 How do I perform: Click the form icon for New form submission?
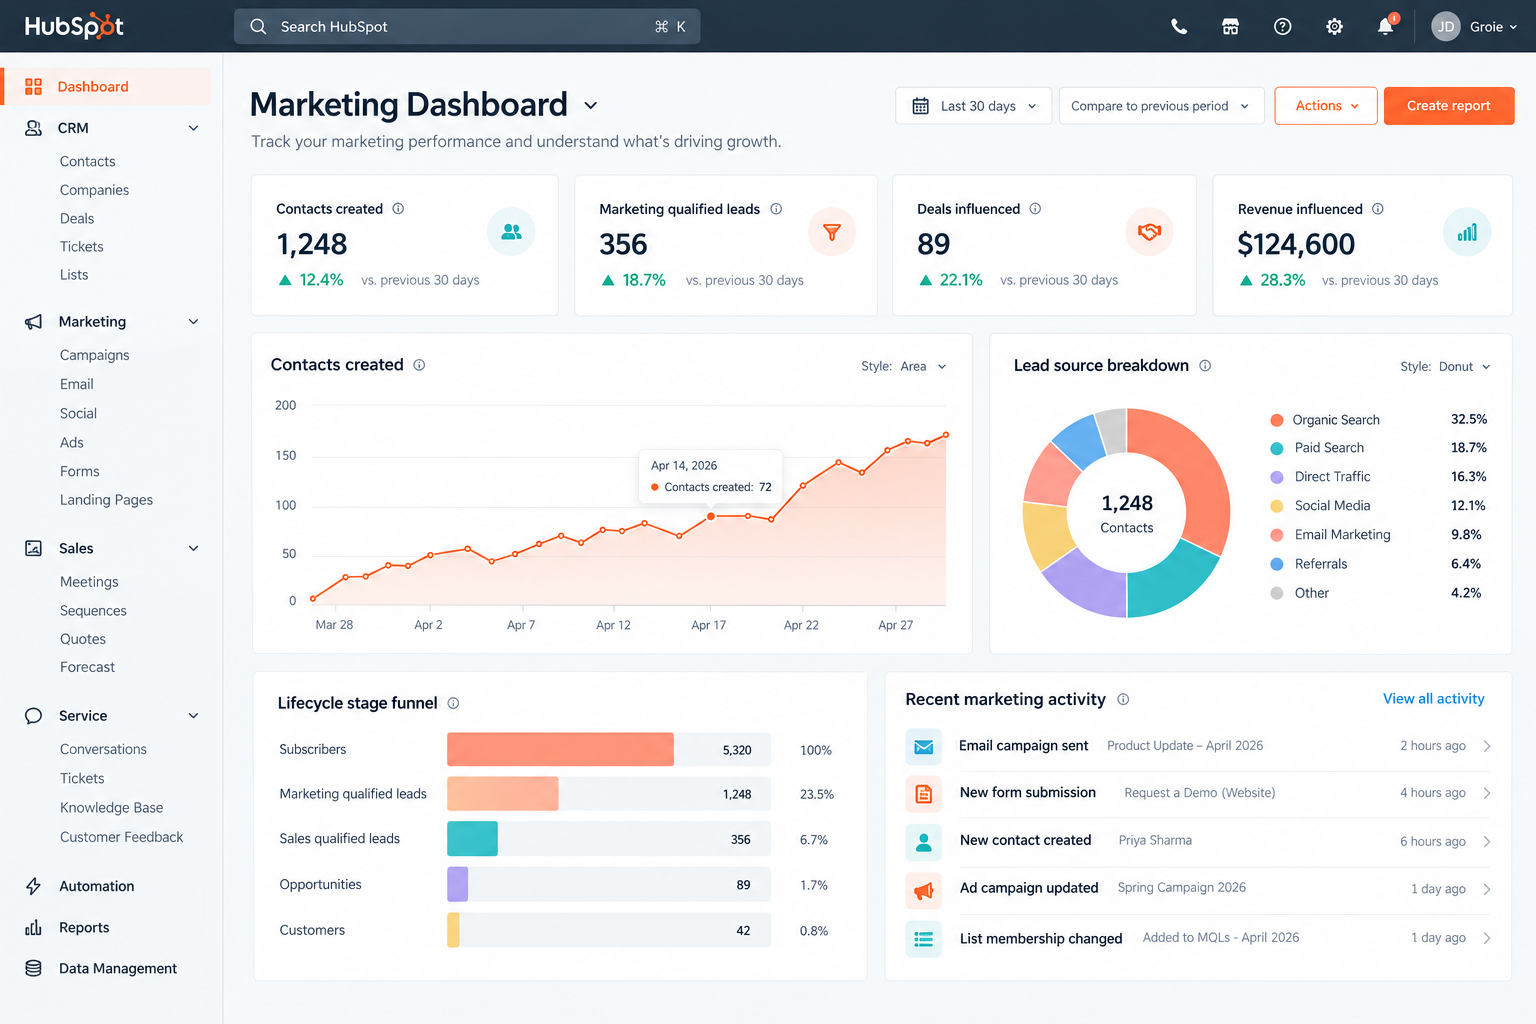pos(924,794)
